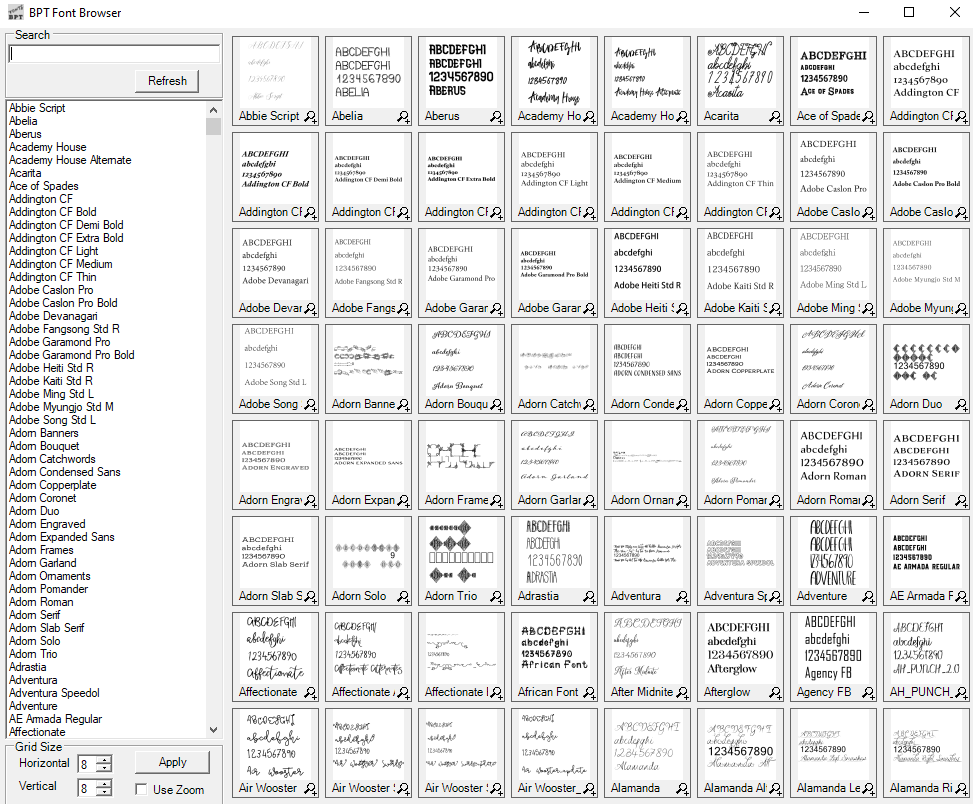This screenshot has height=804, width=973.
Task: Click the zoom icon on the Agency FB tile
Action: tap(868, 692)
